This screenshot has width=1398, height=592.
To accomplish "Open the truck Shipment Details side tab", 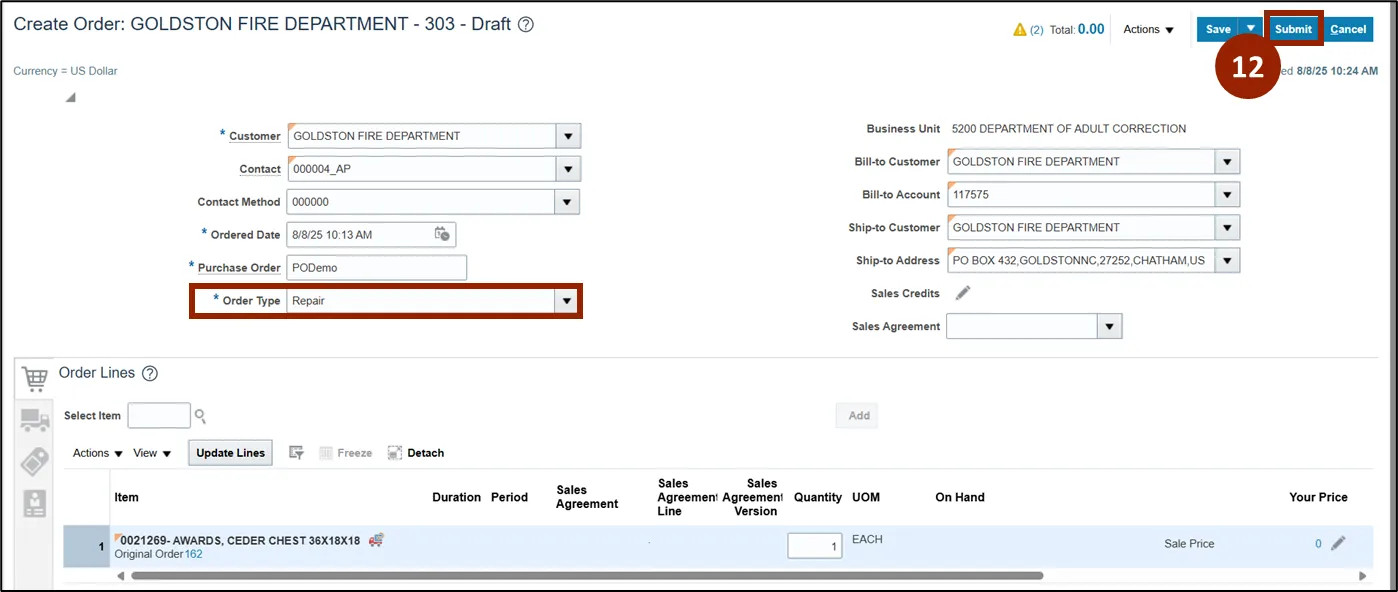I will 35,421.
